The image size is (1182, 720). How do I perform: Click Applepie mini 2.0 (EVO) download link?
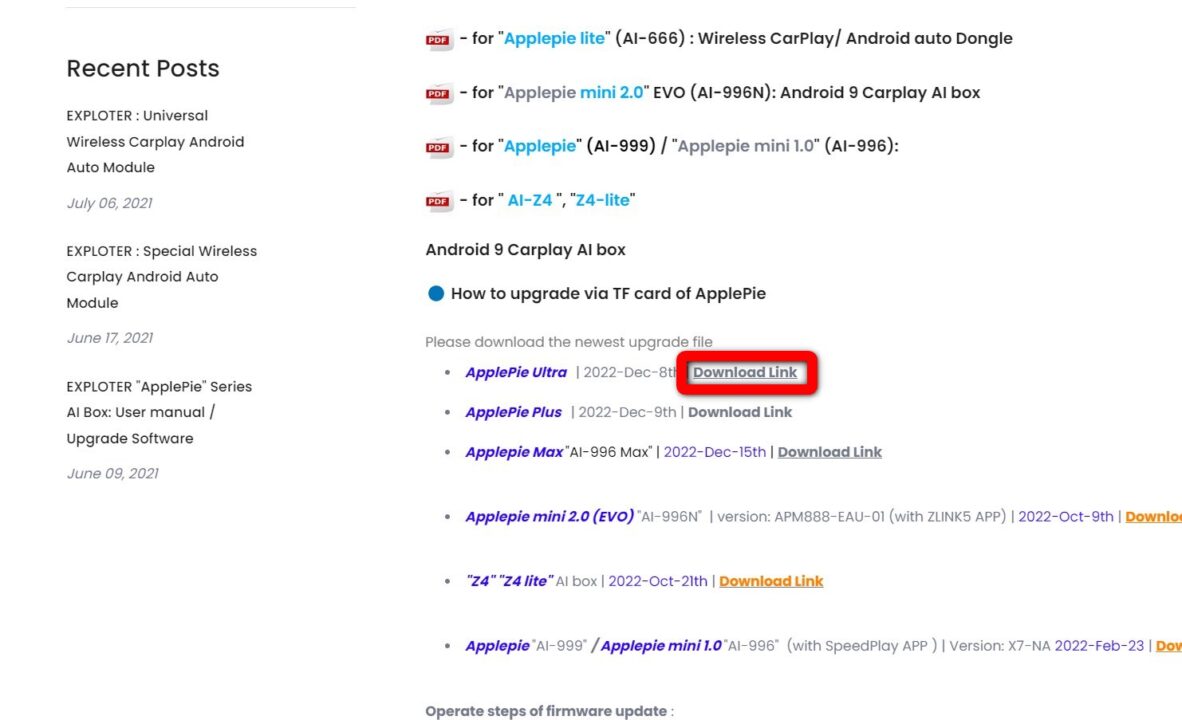coord(1153,517)
